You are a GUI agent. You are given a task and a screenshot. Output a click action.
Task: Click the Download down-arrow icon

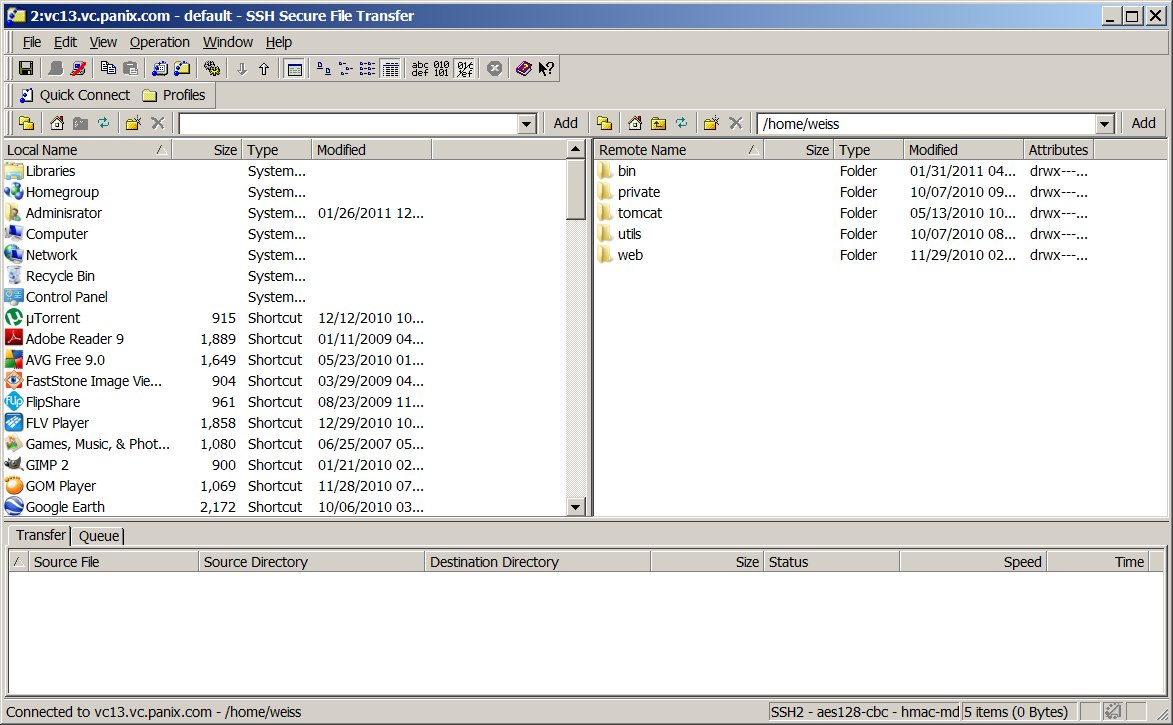pos(242,69)
